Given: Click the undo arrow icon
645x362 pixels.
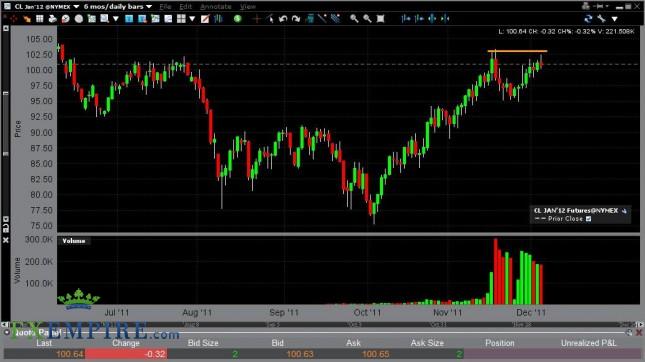Looking at the screenshot, I should point(283,19).
